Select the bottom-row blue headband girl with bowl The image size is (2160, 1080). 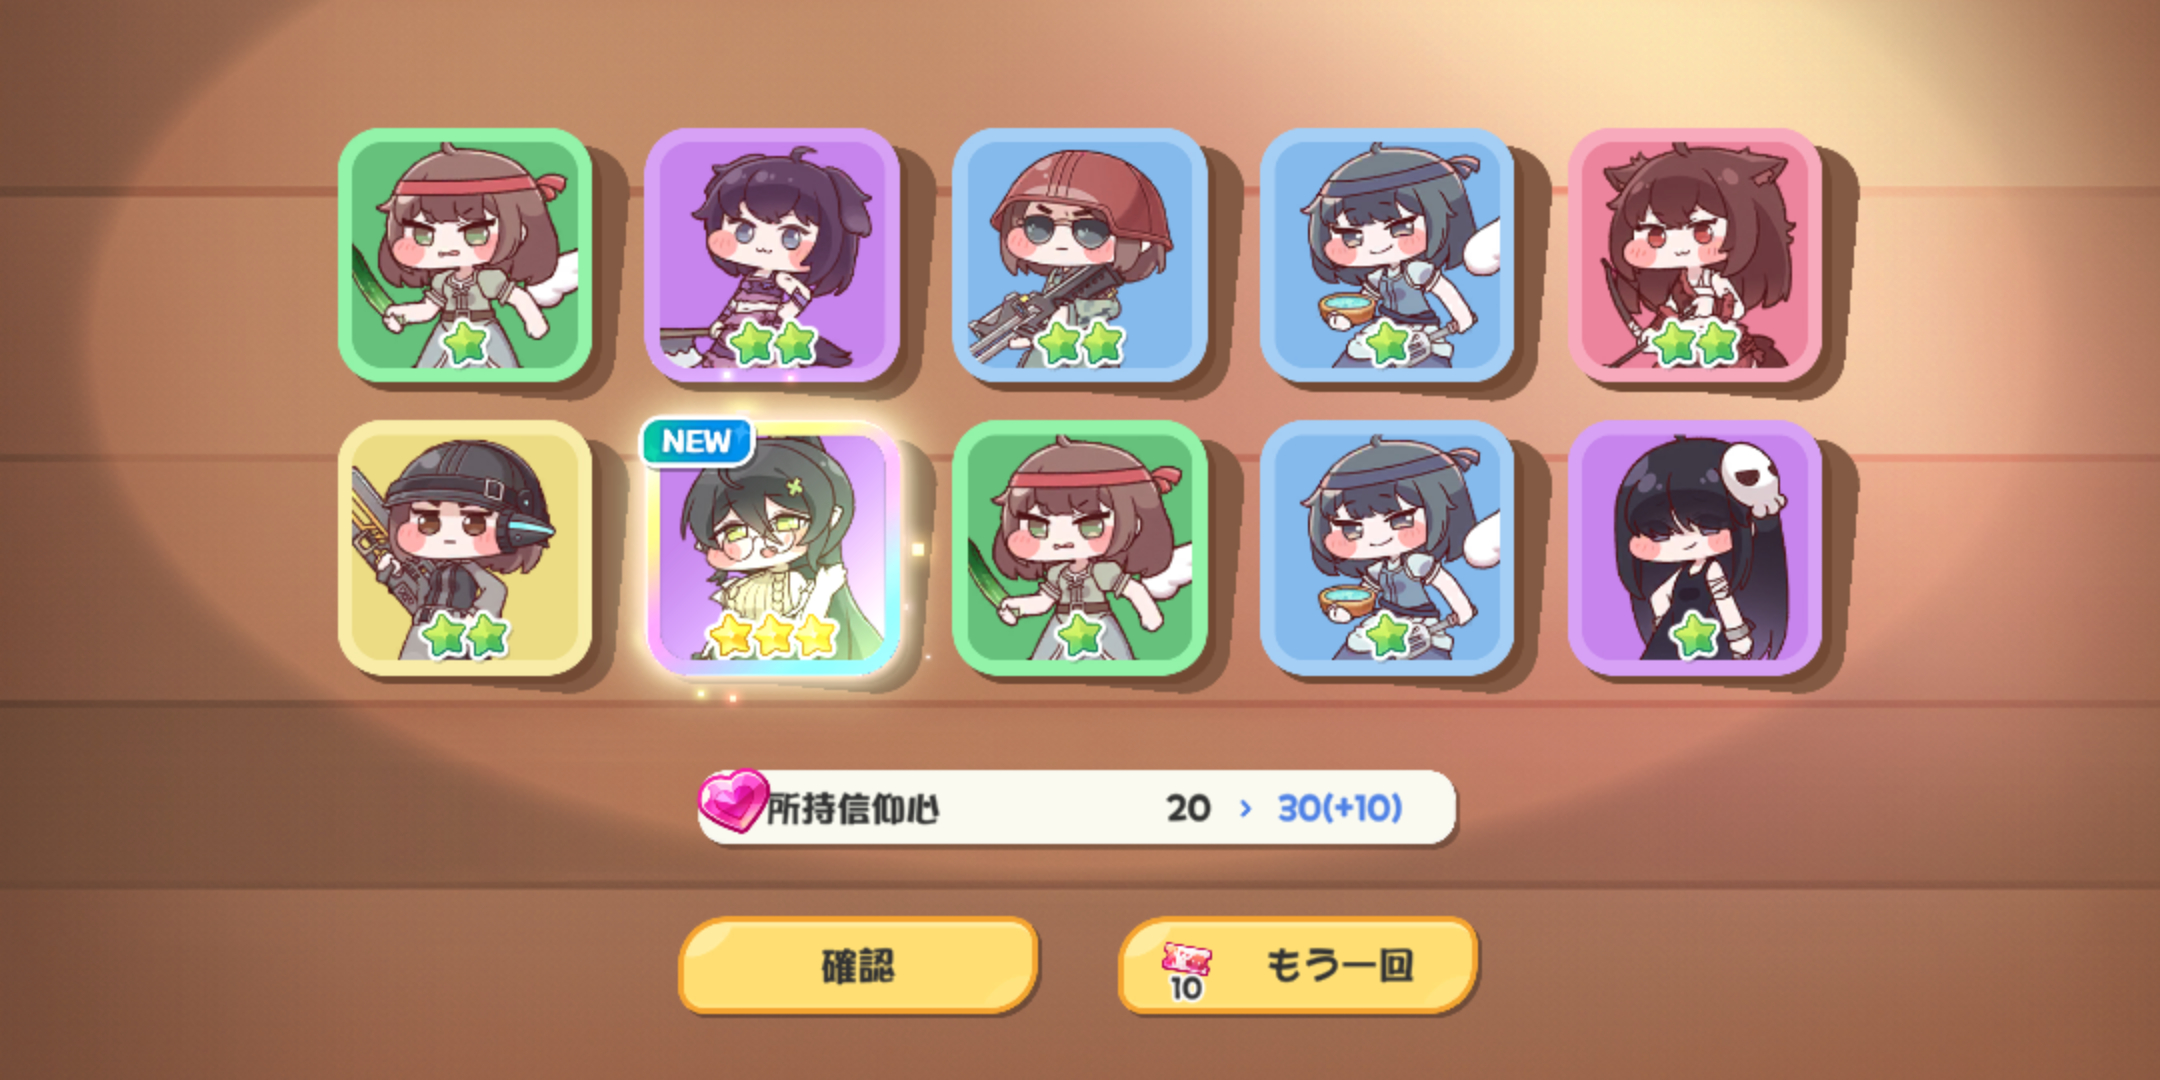(1387, 547)
